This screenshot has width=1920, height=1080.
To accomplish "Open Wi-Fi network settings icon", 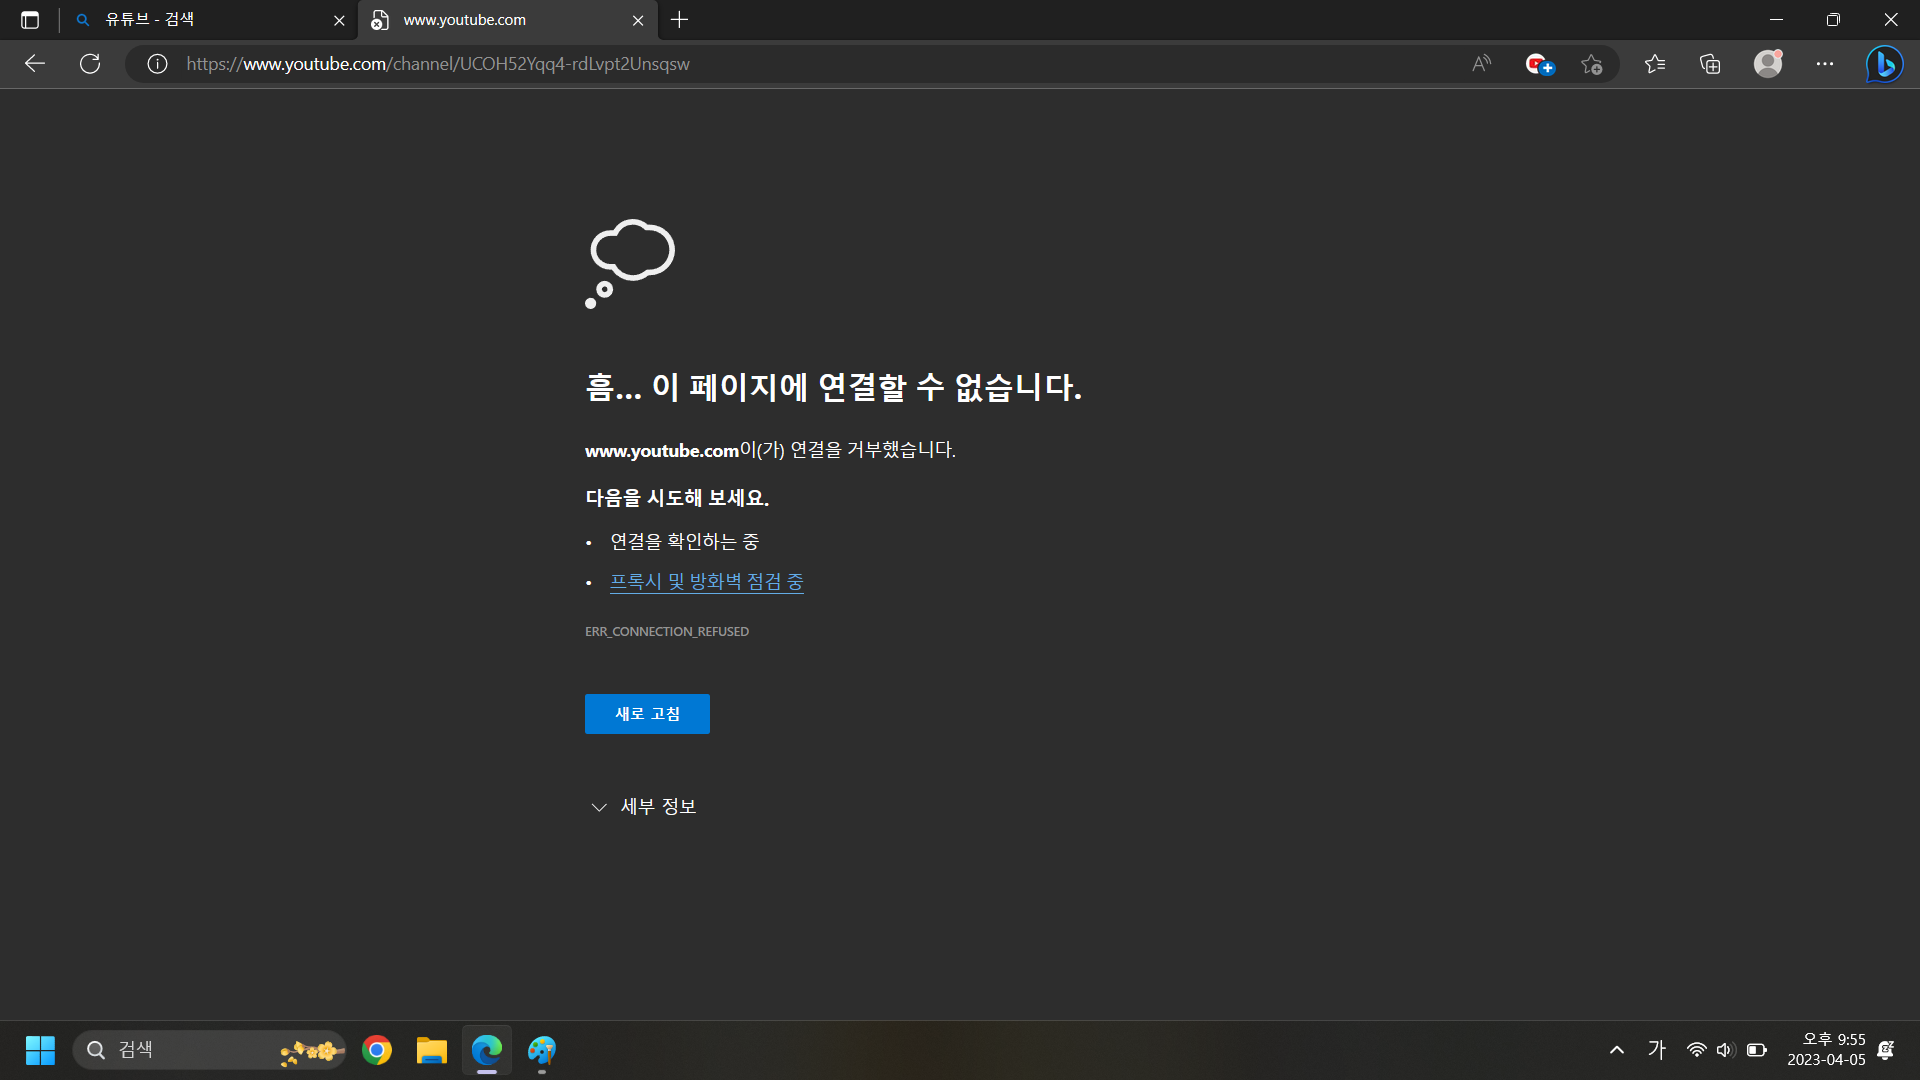I will [1697, 1050].
